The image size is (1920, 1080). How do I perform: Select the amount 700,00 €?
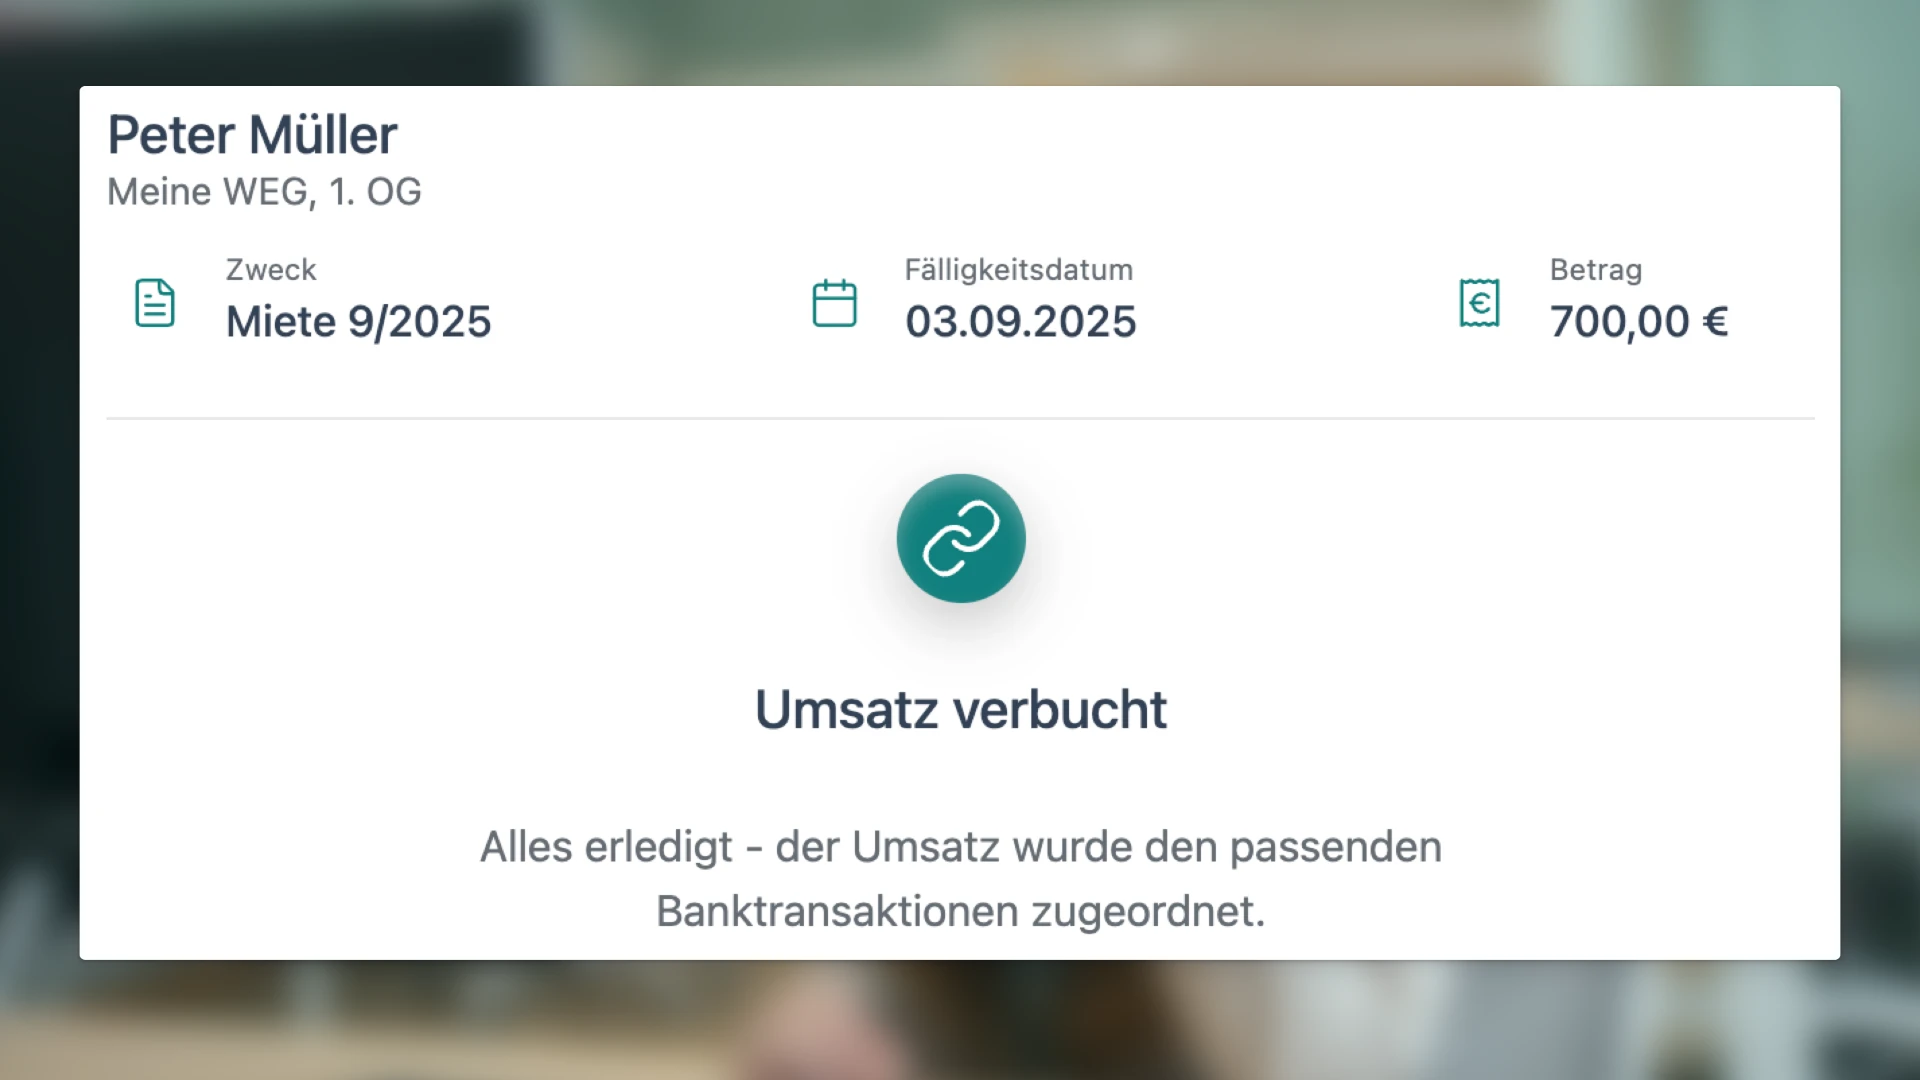[1640, 322]
